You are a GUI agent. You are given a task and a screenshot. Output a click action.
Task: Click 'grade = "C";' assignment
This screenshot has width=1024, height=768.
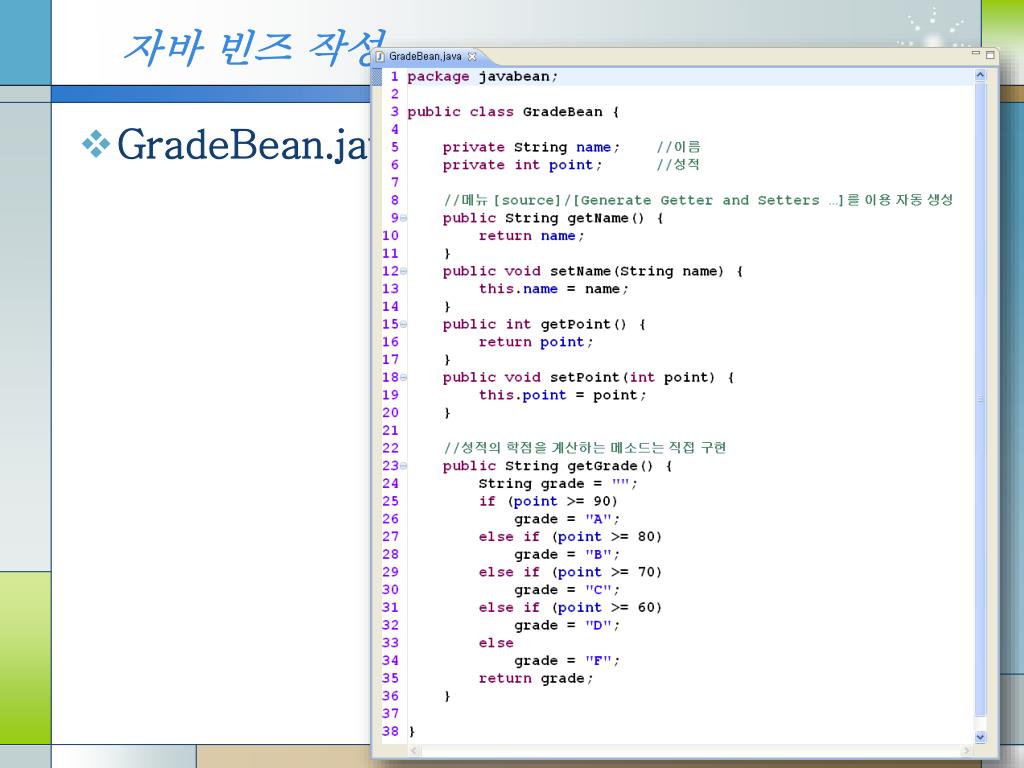click(x=566, y=590)
